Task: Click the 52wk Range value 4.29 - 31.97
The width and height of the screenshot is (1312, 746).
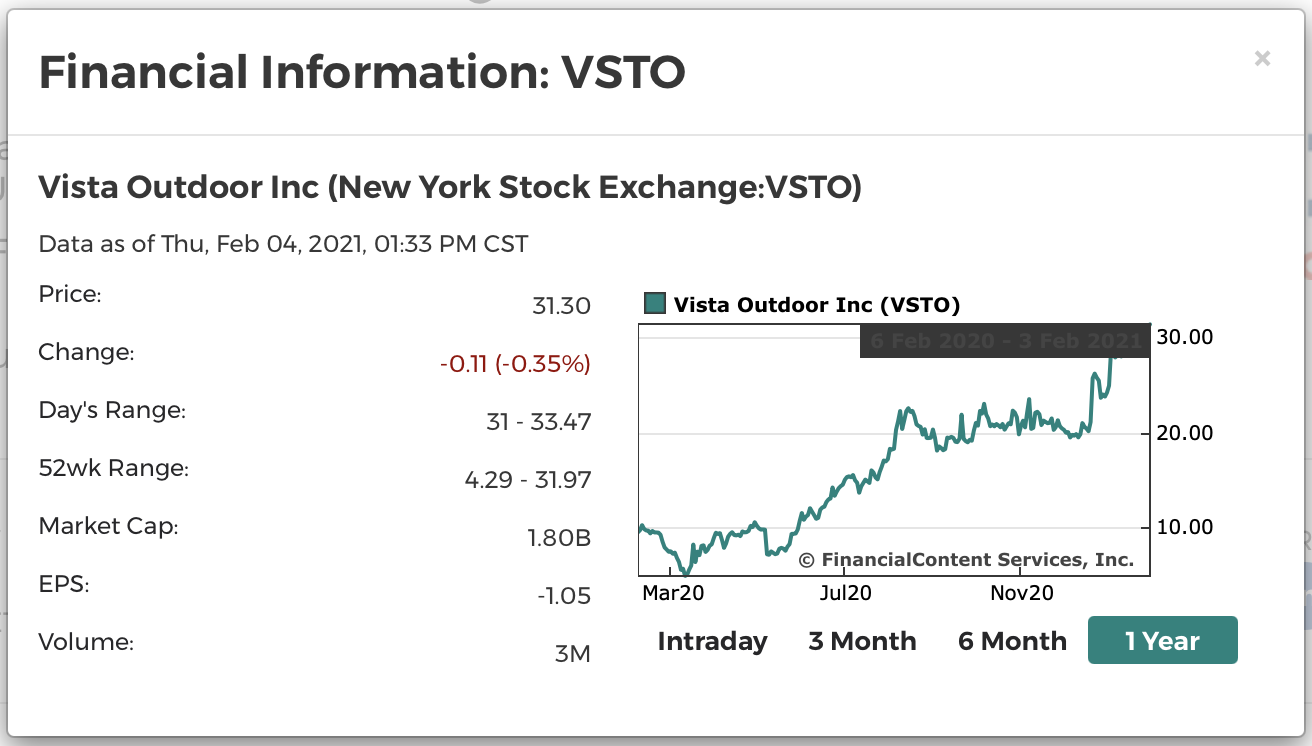Action: point(528,480)
